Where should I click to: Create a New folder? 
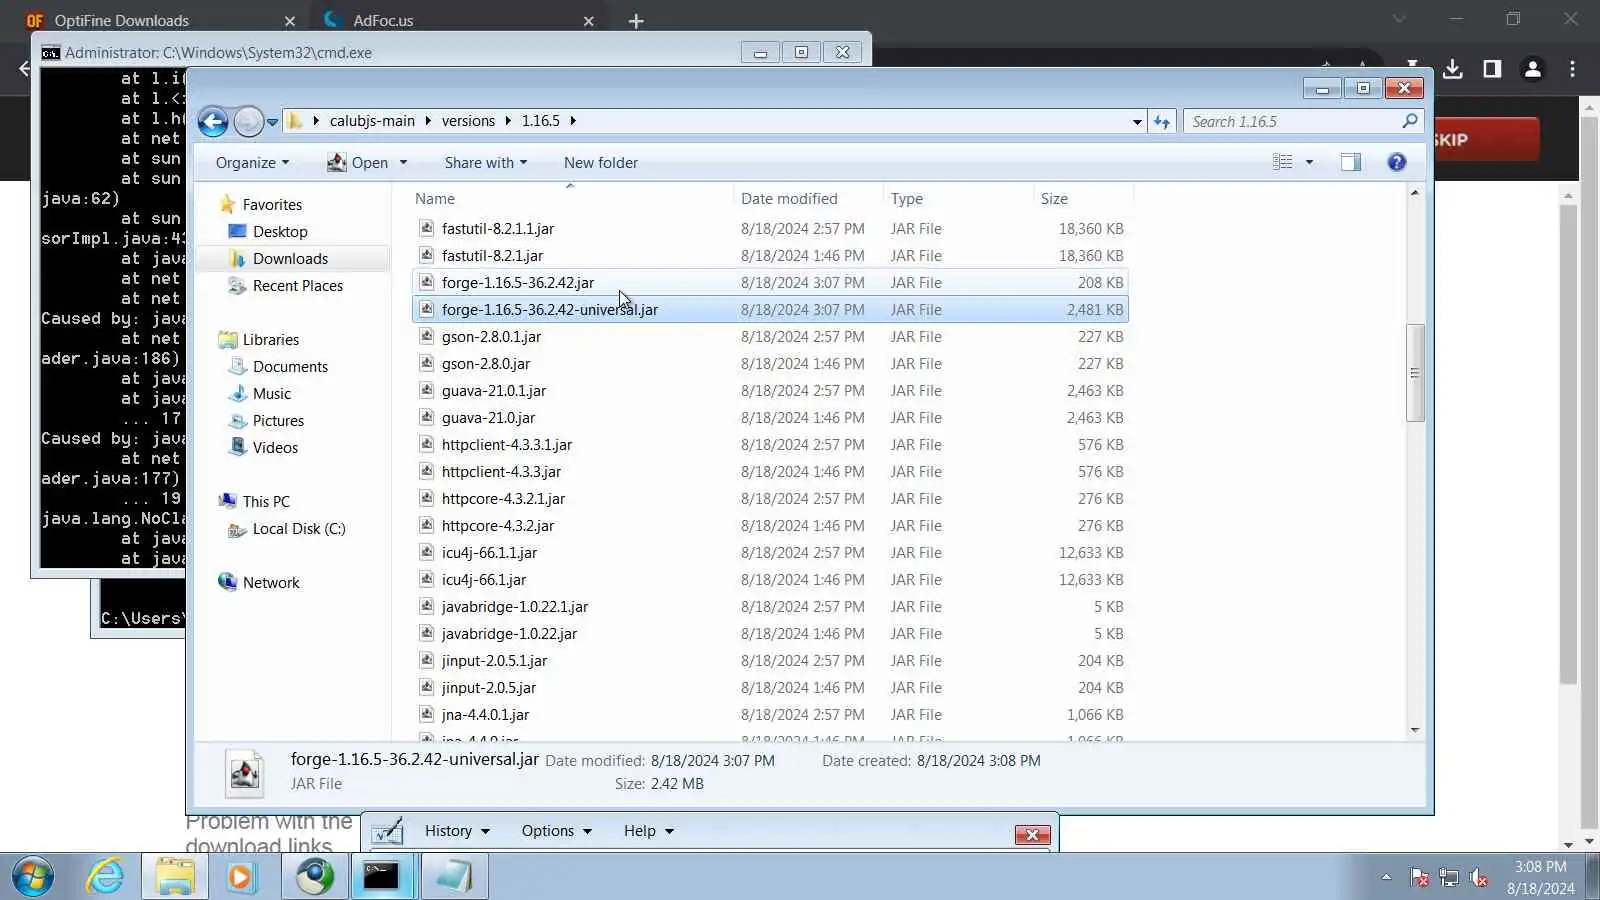600,162
